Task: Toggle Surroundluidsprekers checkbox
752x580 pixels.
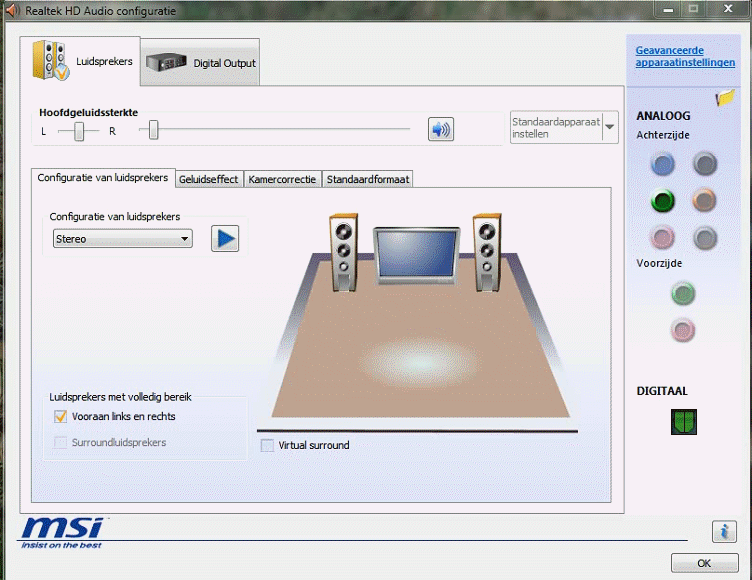Action: [60, 442]
